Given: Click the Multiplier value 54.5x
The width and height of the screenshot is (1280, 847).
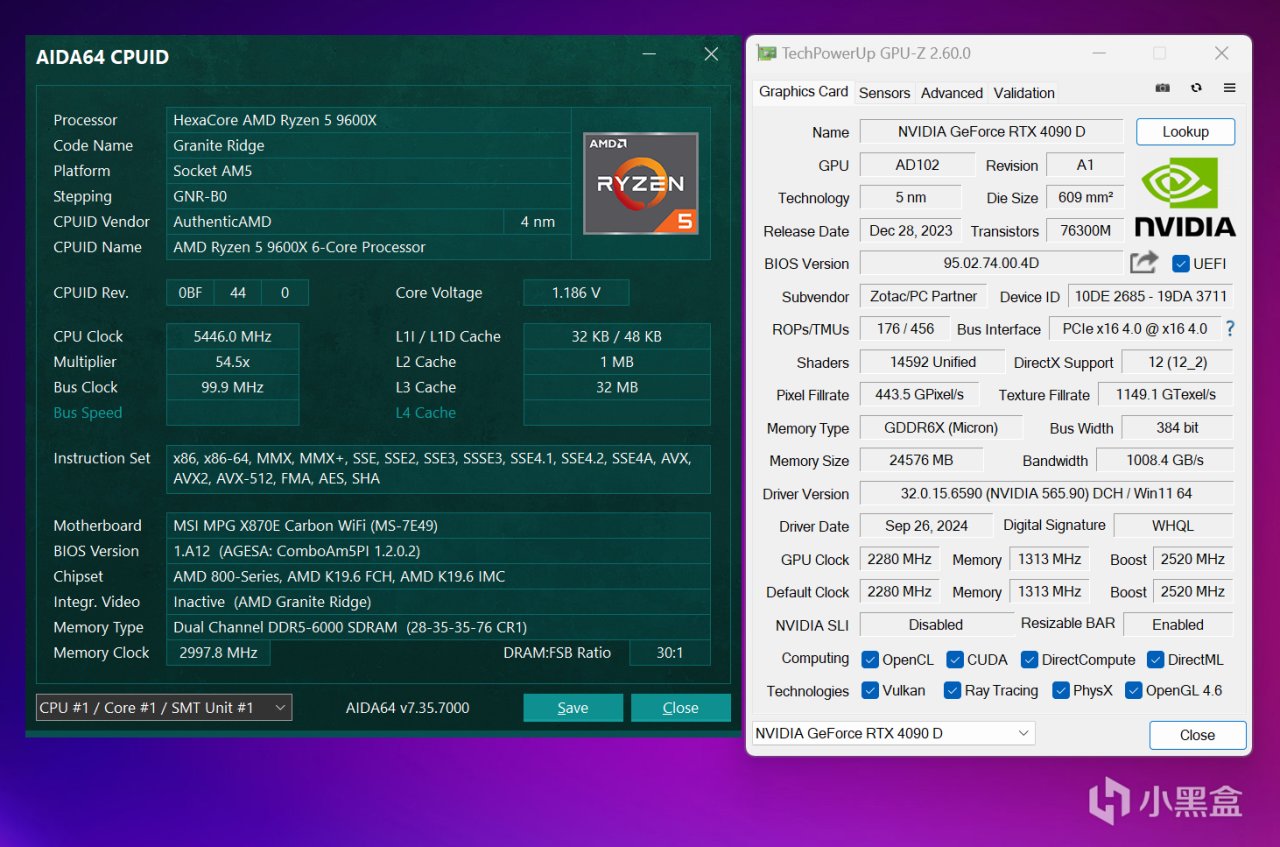Looking at the screenshot, I should click(232, 362).
